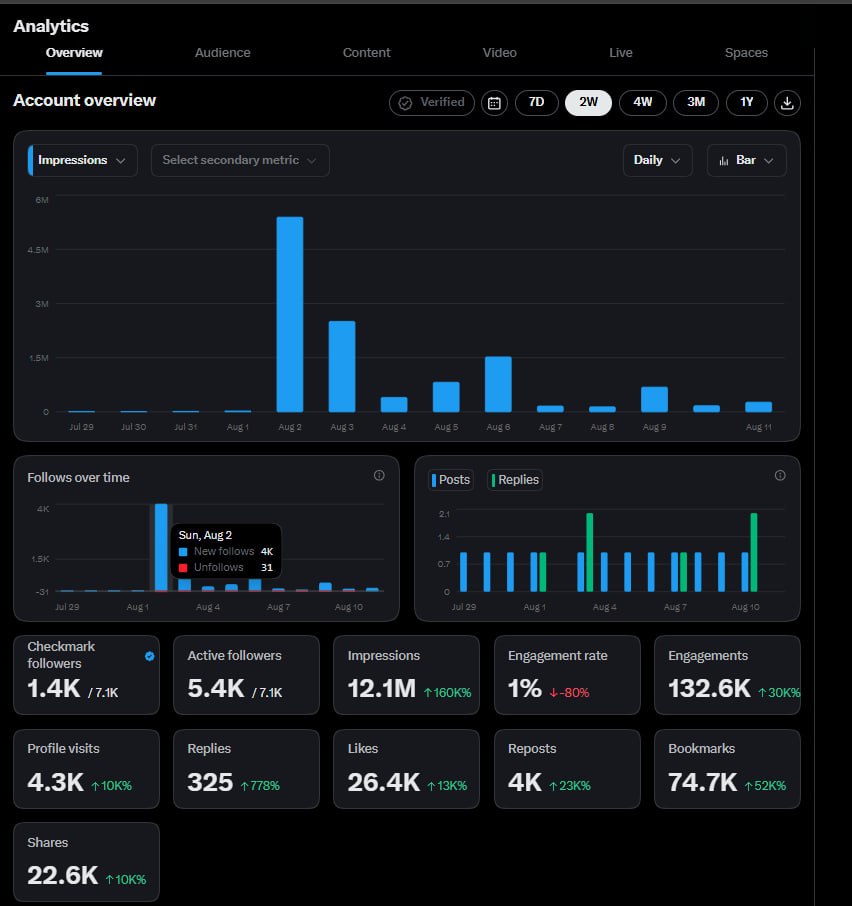This screenshot has width=852, height=906.
Task: Click the download data icon
Action: click(x=787, y=103)
